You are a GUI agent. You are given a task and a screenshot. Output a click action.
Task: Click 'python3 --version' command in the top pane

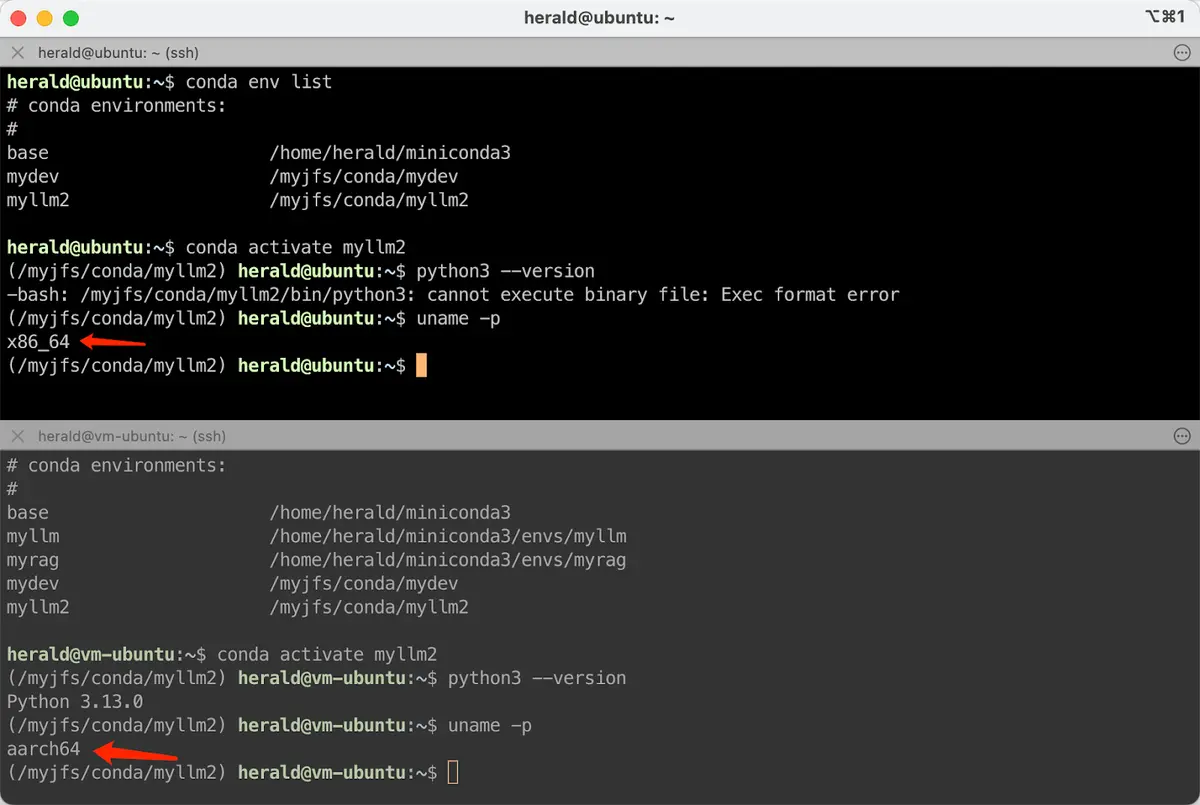(x=505, y=271)
